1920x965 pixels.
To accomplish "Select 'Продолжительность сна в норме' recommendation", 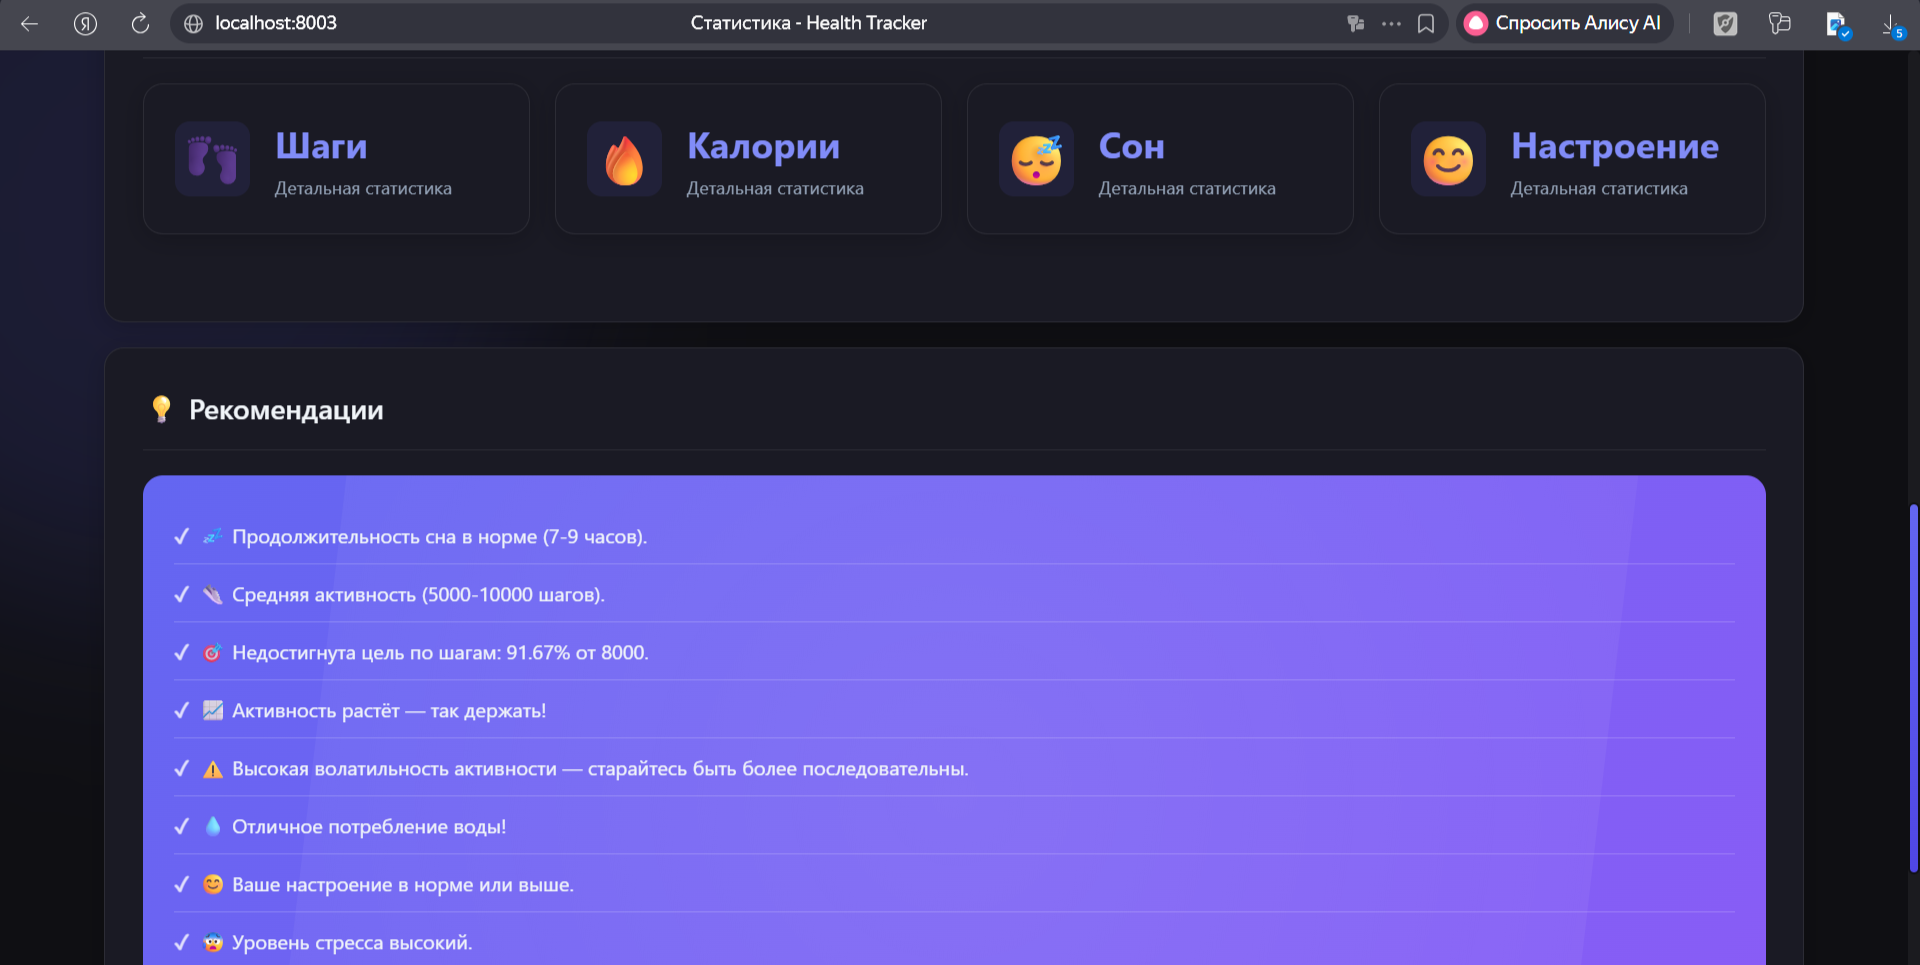I will pyautogui.click(x=954, y=537).
